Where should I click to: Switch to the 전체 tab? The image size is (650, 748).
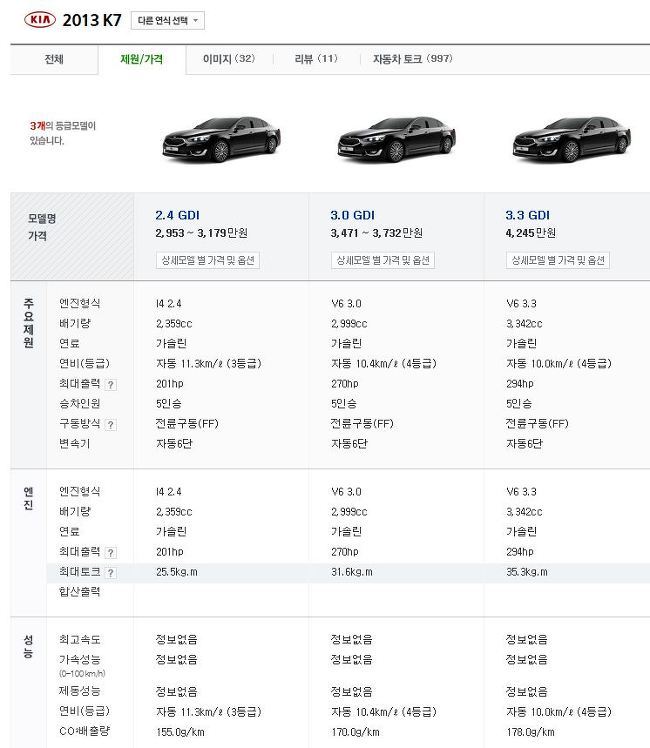click(x=54, y=59)
